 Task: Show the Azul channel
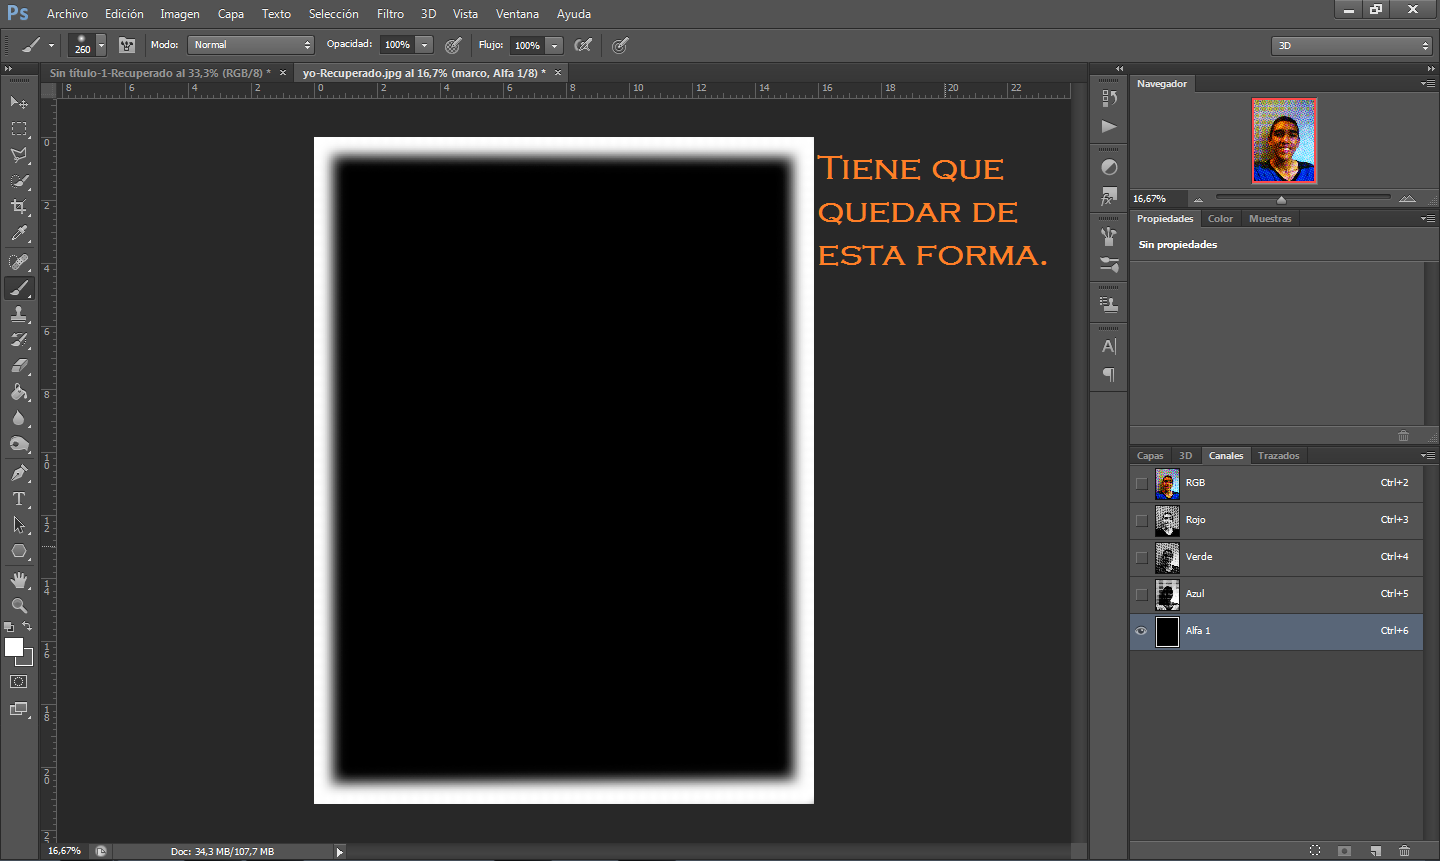click(1141, 594)
